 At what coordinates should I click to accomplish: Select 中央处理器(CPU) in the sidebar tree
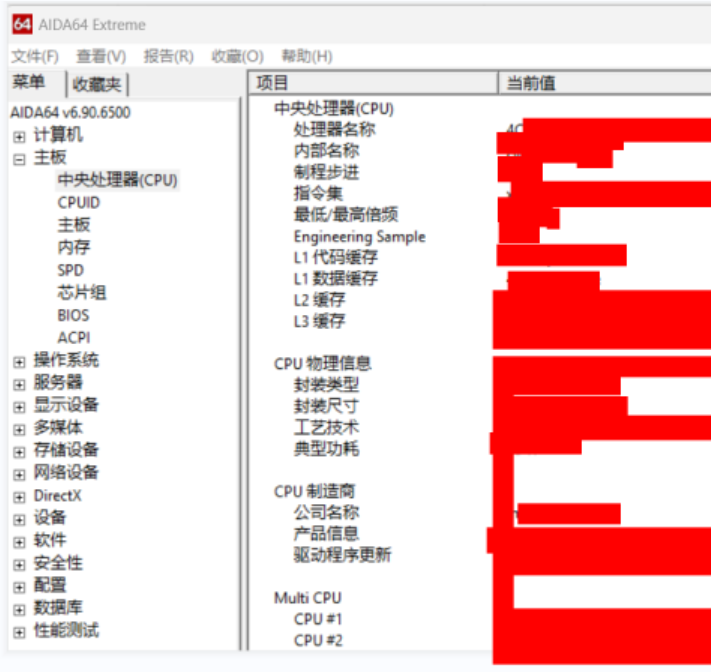click(117, 180)
